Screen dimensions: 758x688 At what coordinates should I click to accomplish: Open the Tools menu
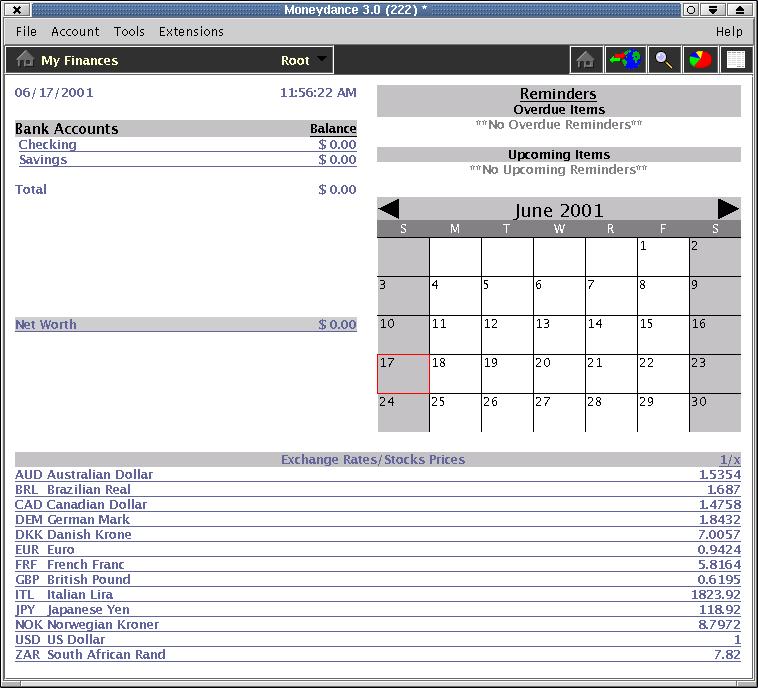coord(129,31)
